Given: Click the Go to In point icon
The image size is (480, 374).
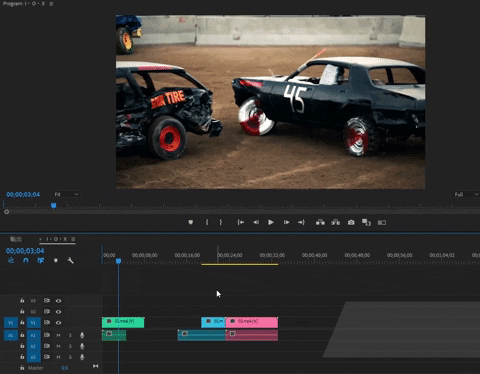Looking at the screenshot, I should pyautogui.click(x=240, y=222).
